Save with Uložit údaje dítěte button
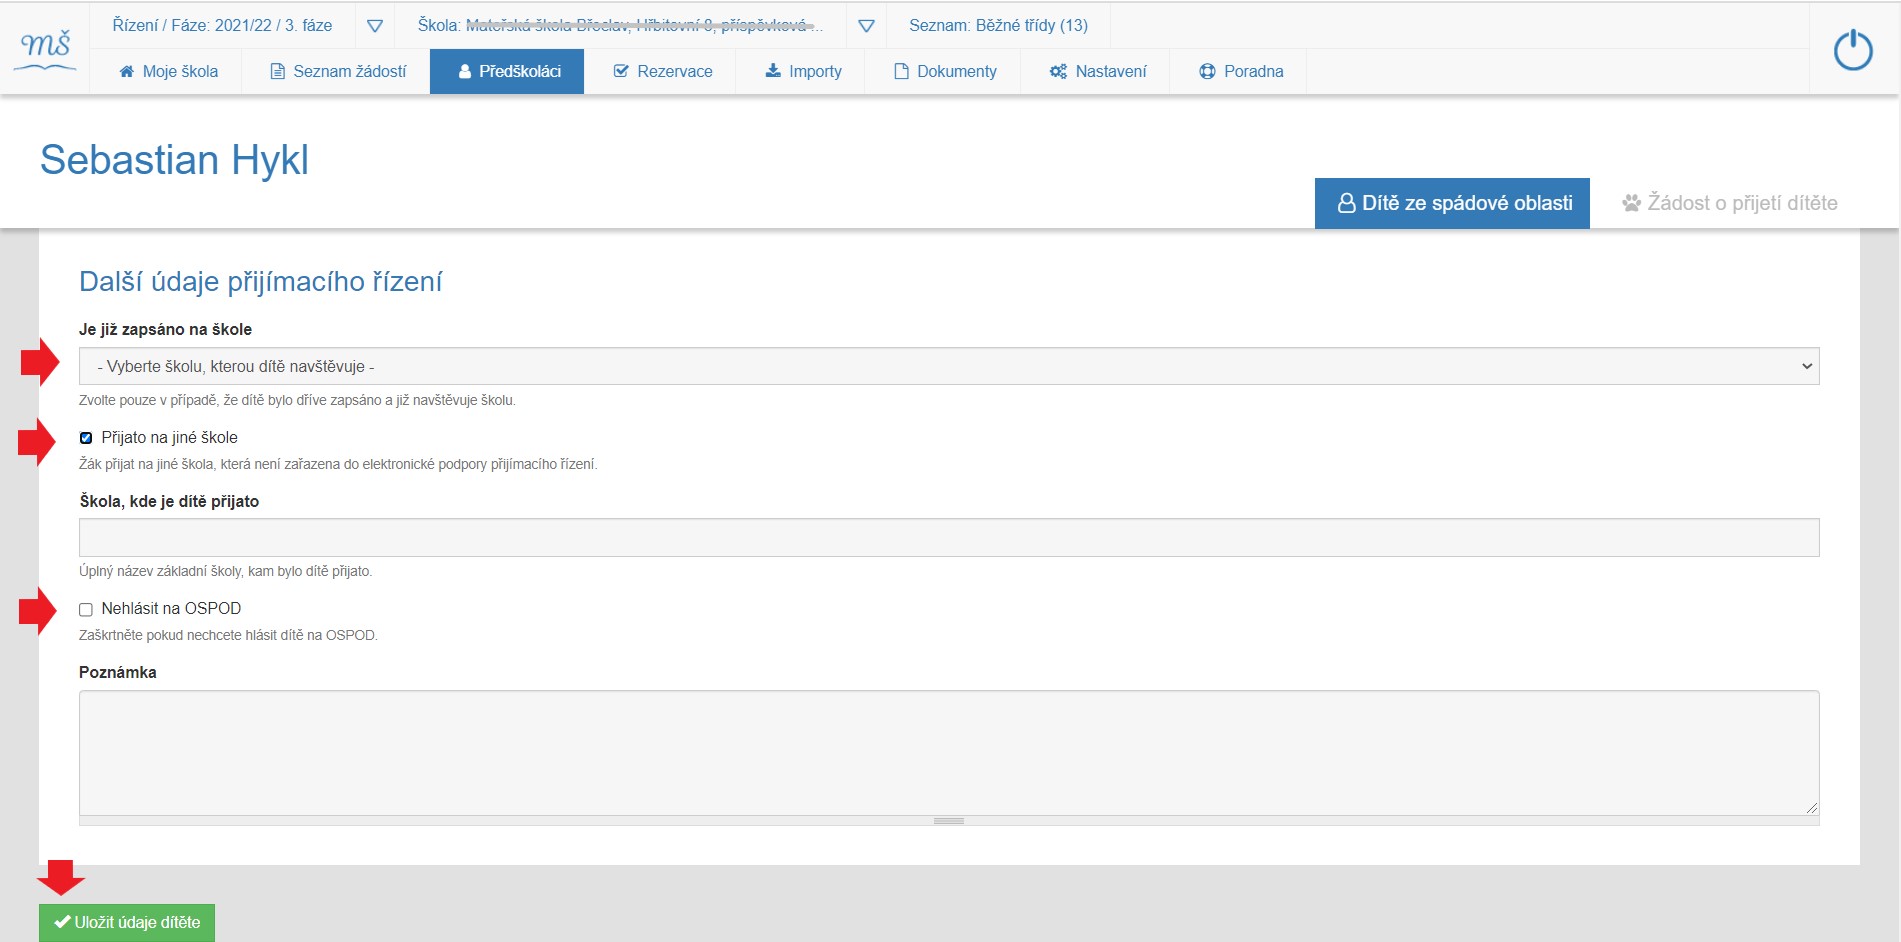Image resolution: width=1901 pixels, height=942 pixels. coord(127,922)
